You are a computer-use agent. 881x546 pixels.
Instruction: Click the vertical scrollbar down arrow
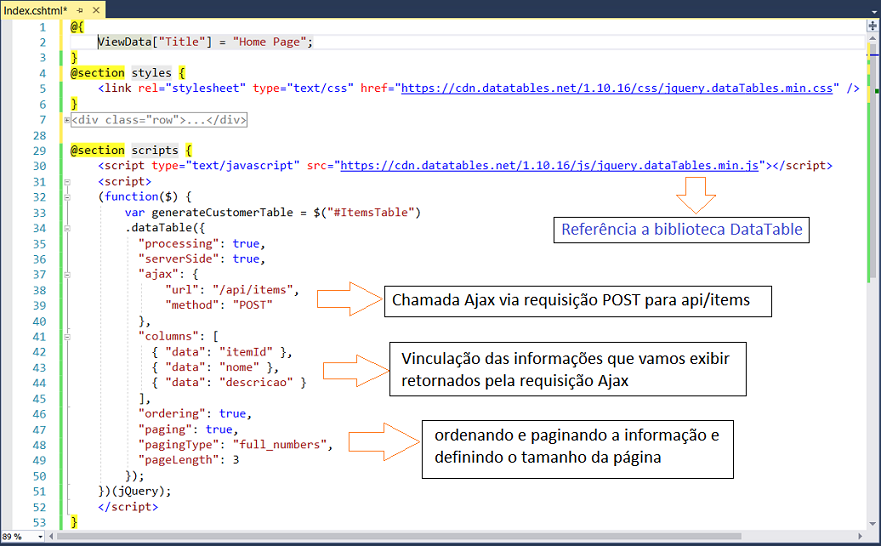click(872, 524)
